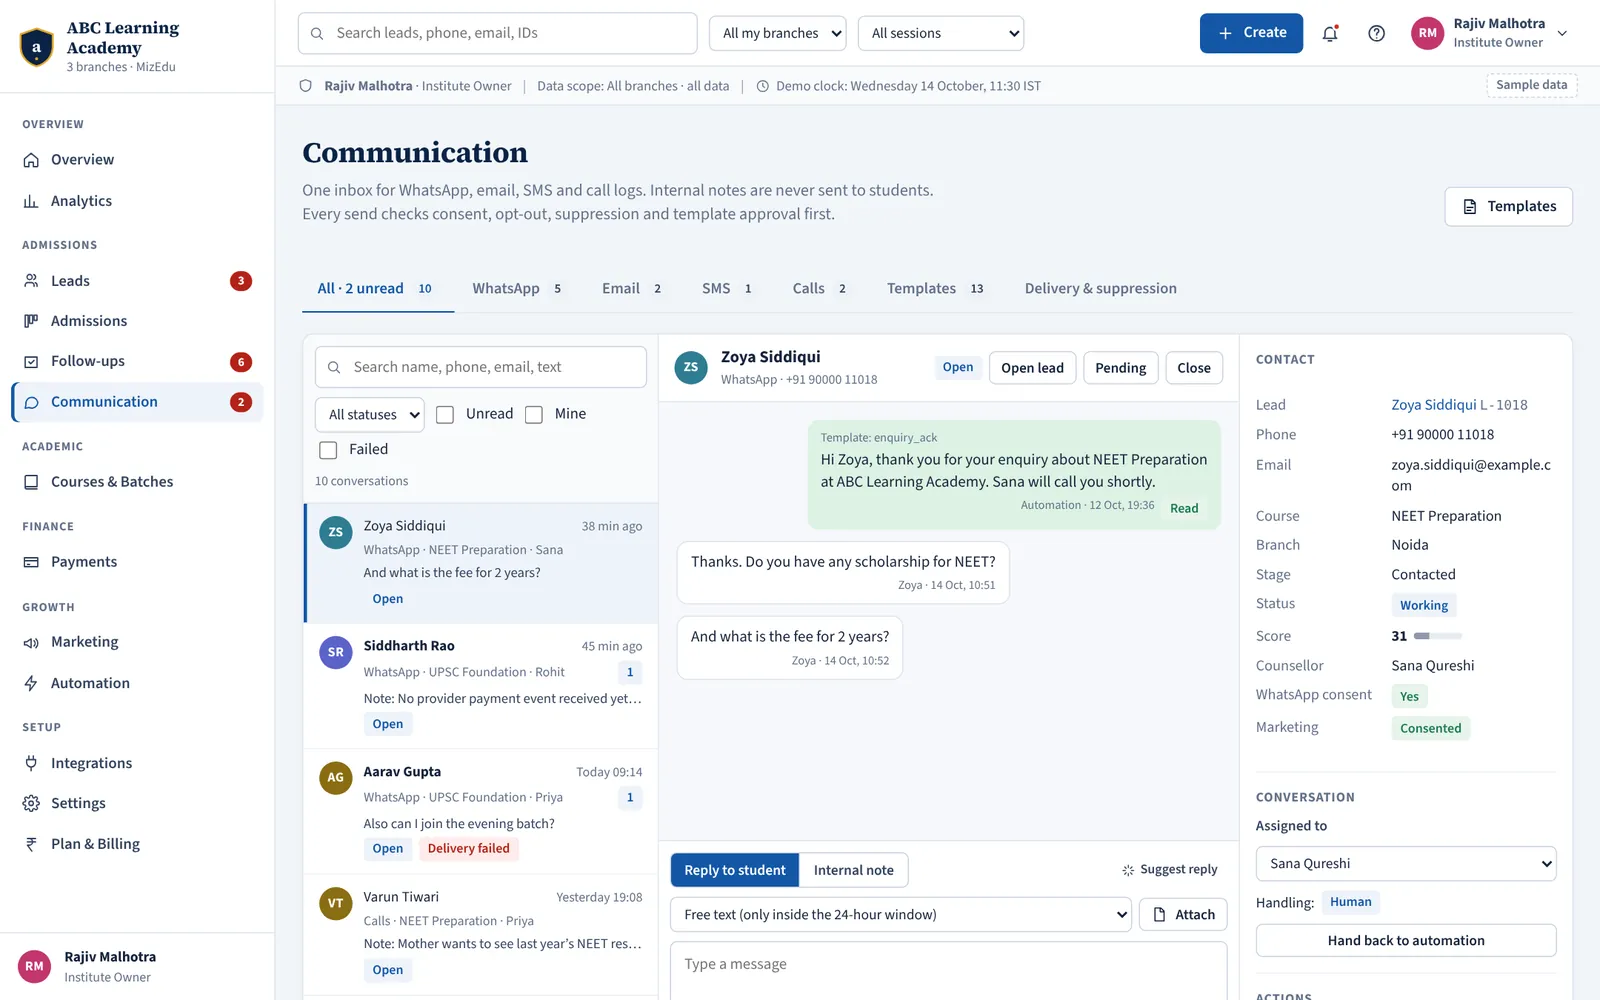
Task: Open Admissions via its flag icon
Action: (31, 321)
